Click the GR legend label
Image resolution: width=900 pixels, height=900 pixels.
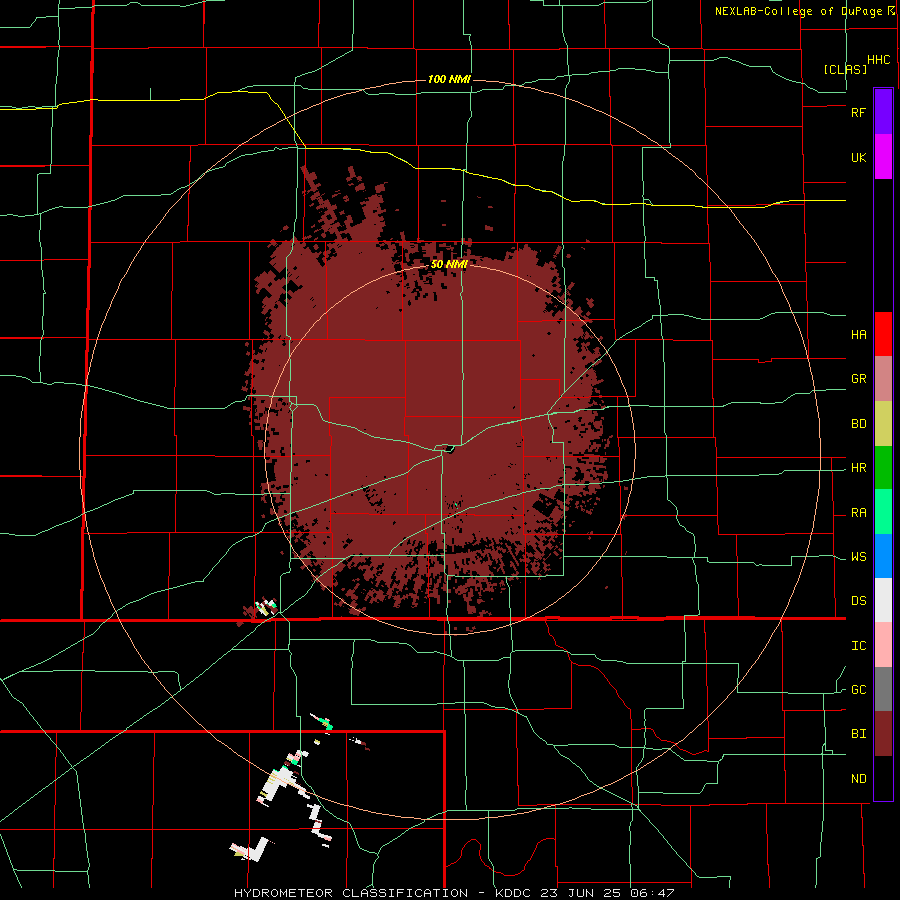point(858,379)
